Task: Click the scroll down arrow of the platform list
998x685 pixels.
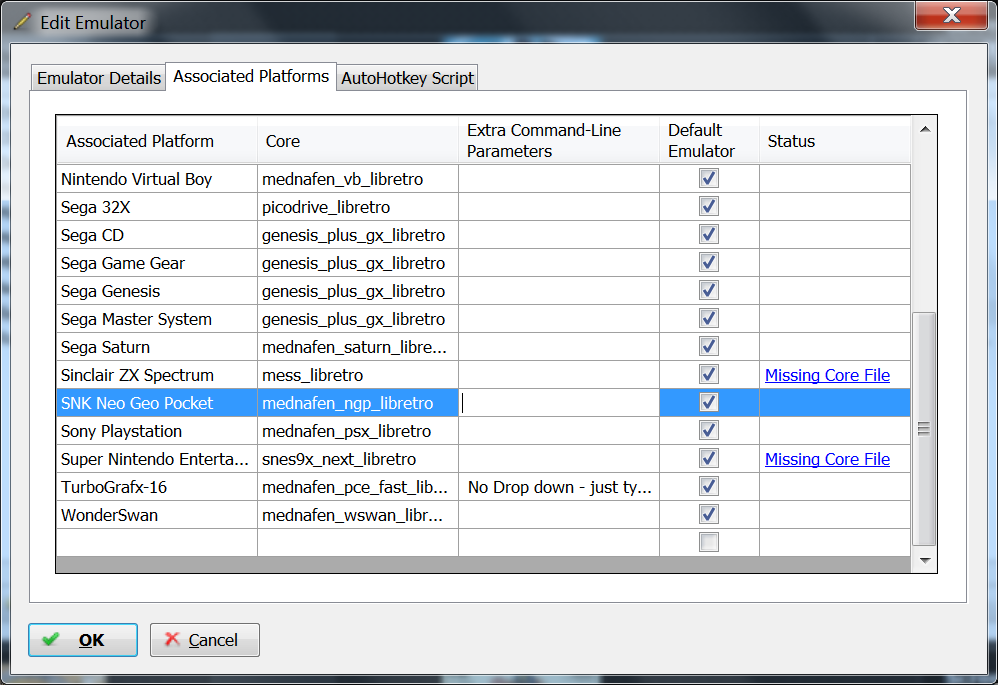Action: point(925,560)
